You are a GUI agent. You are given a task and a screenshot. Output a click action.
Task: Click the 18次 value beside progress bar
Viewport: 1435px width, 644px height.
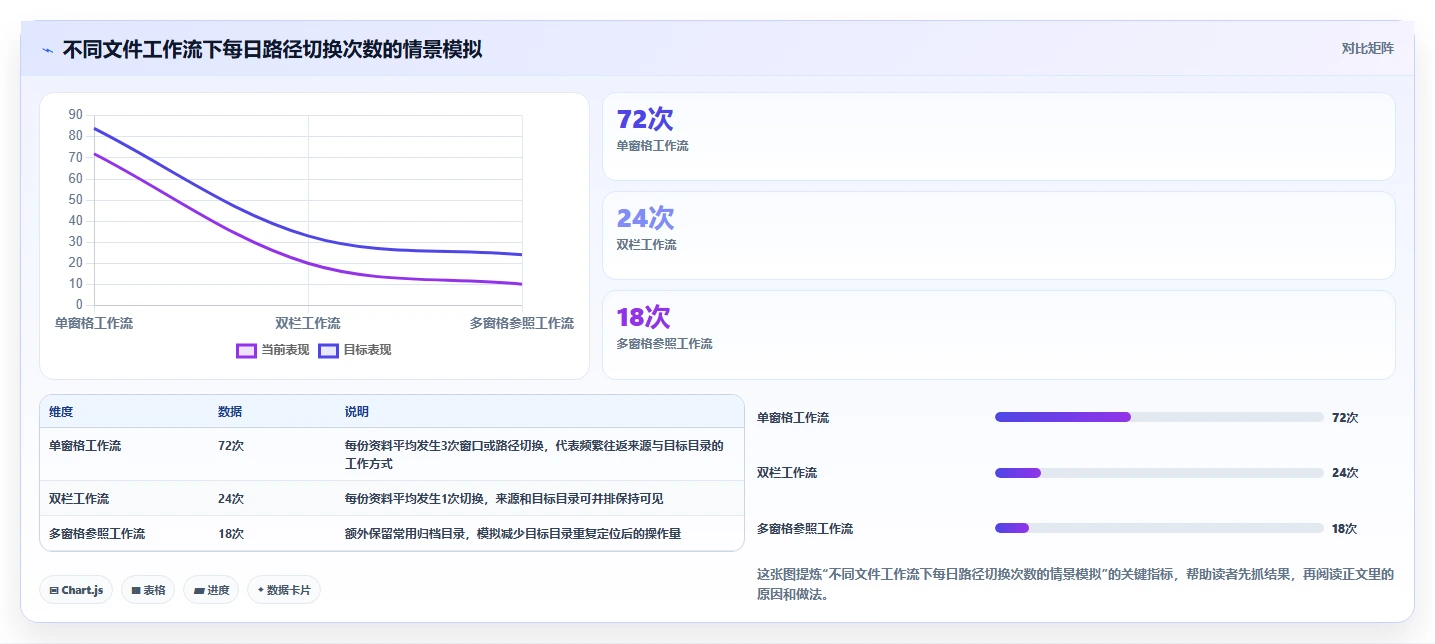coord(1345,529)
